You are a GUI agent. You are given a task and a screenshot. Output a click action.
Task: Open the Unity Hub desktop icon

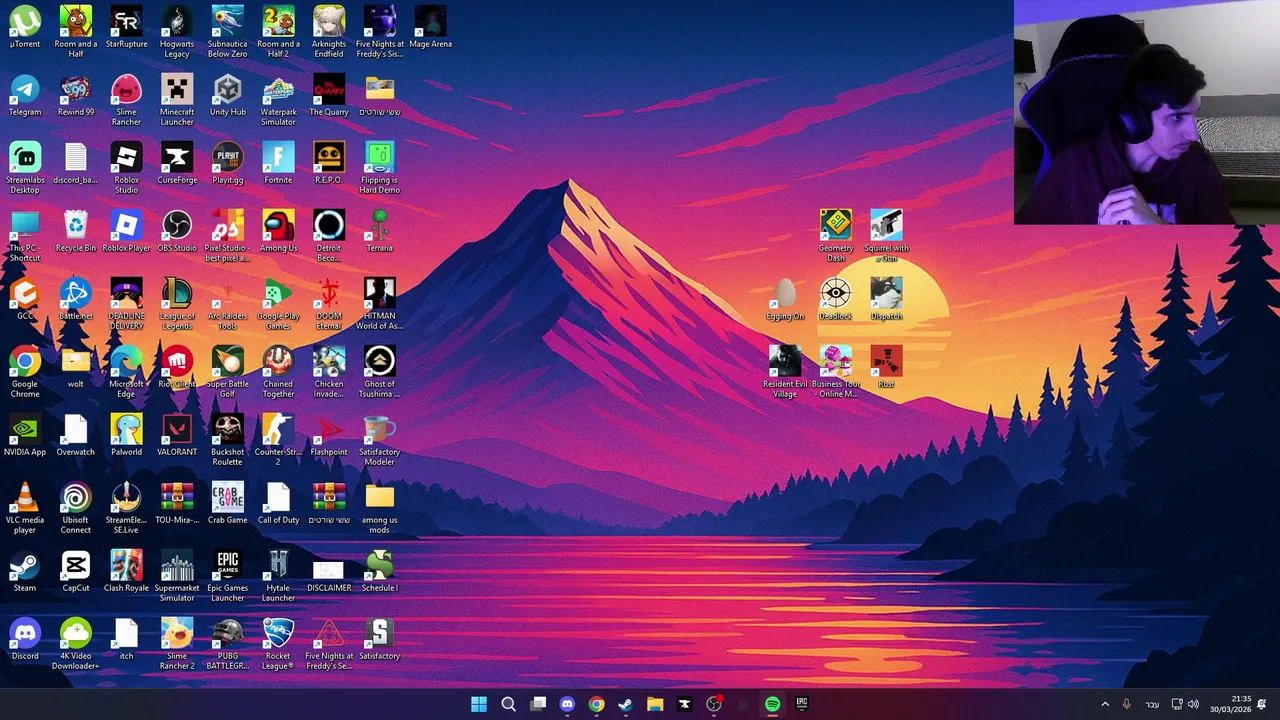tap(228, 96)
